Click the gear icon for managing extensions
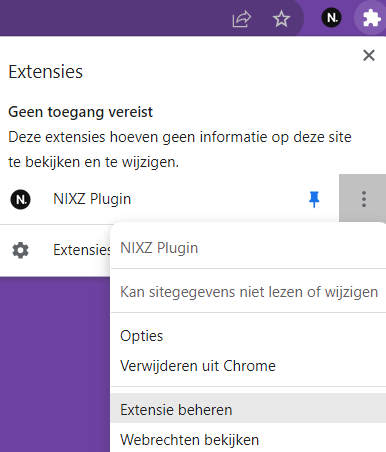Screen dimensions: 386x452 [x=20, y=250]
